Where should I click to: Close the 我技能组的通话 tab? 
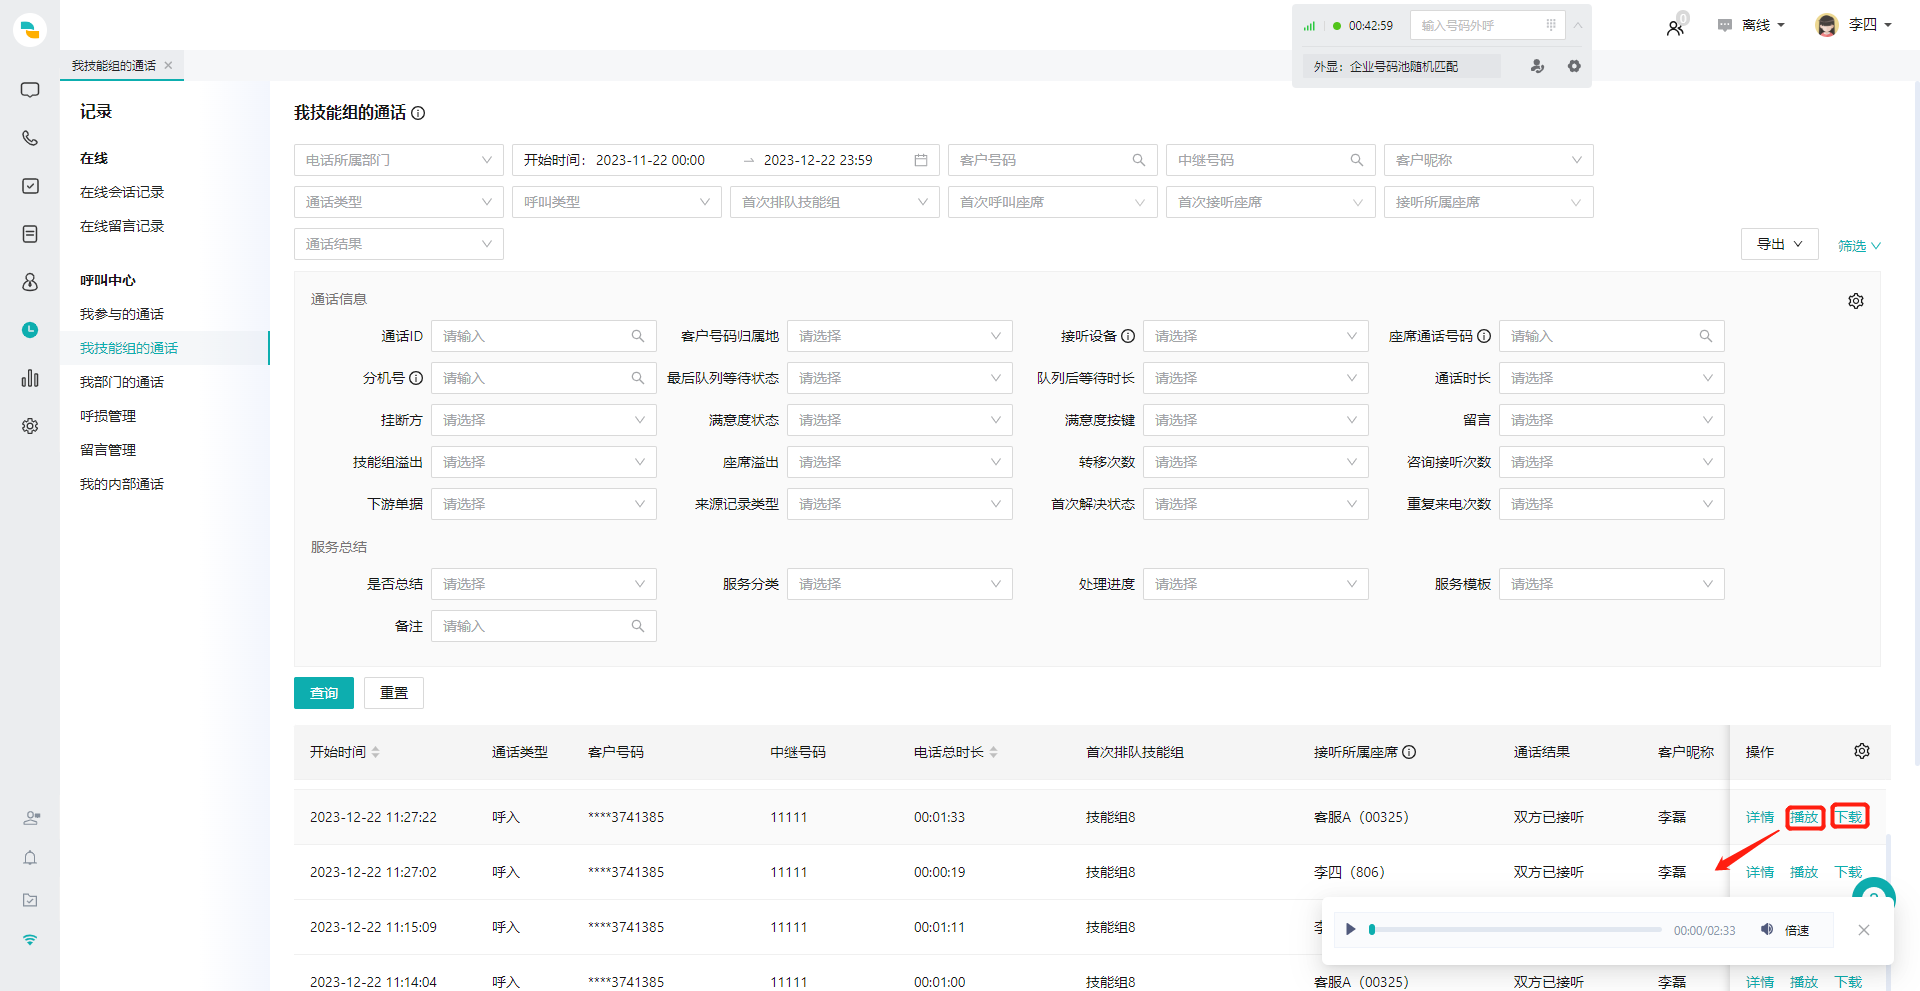[x=168, y=65]
